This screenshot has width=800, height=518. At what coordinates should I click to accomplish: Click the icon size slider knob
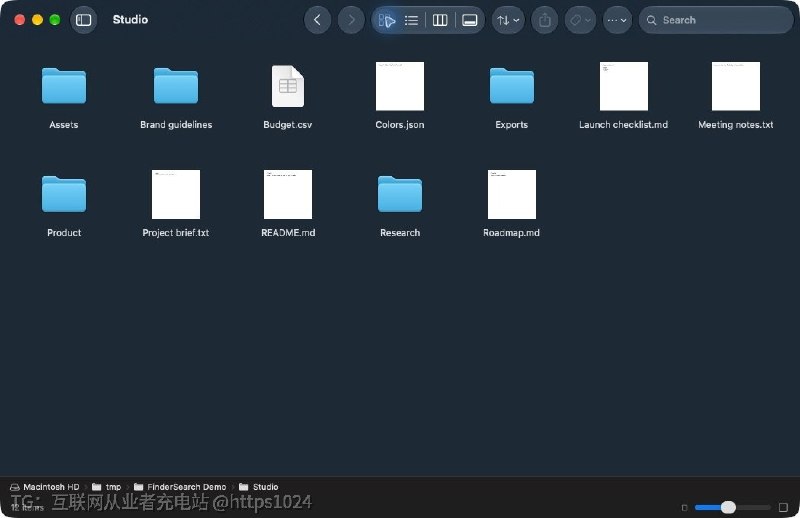coord(728,507)
